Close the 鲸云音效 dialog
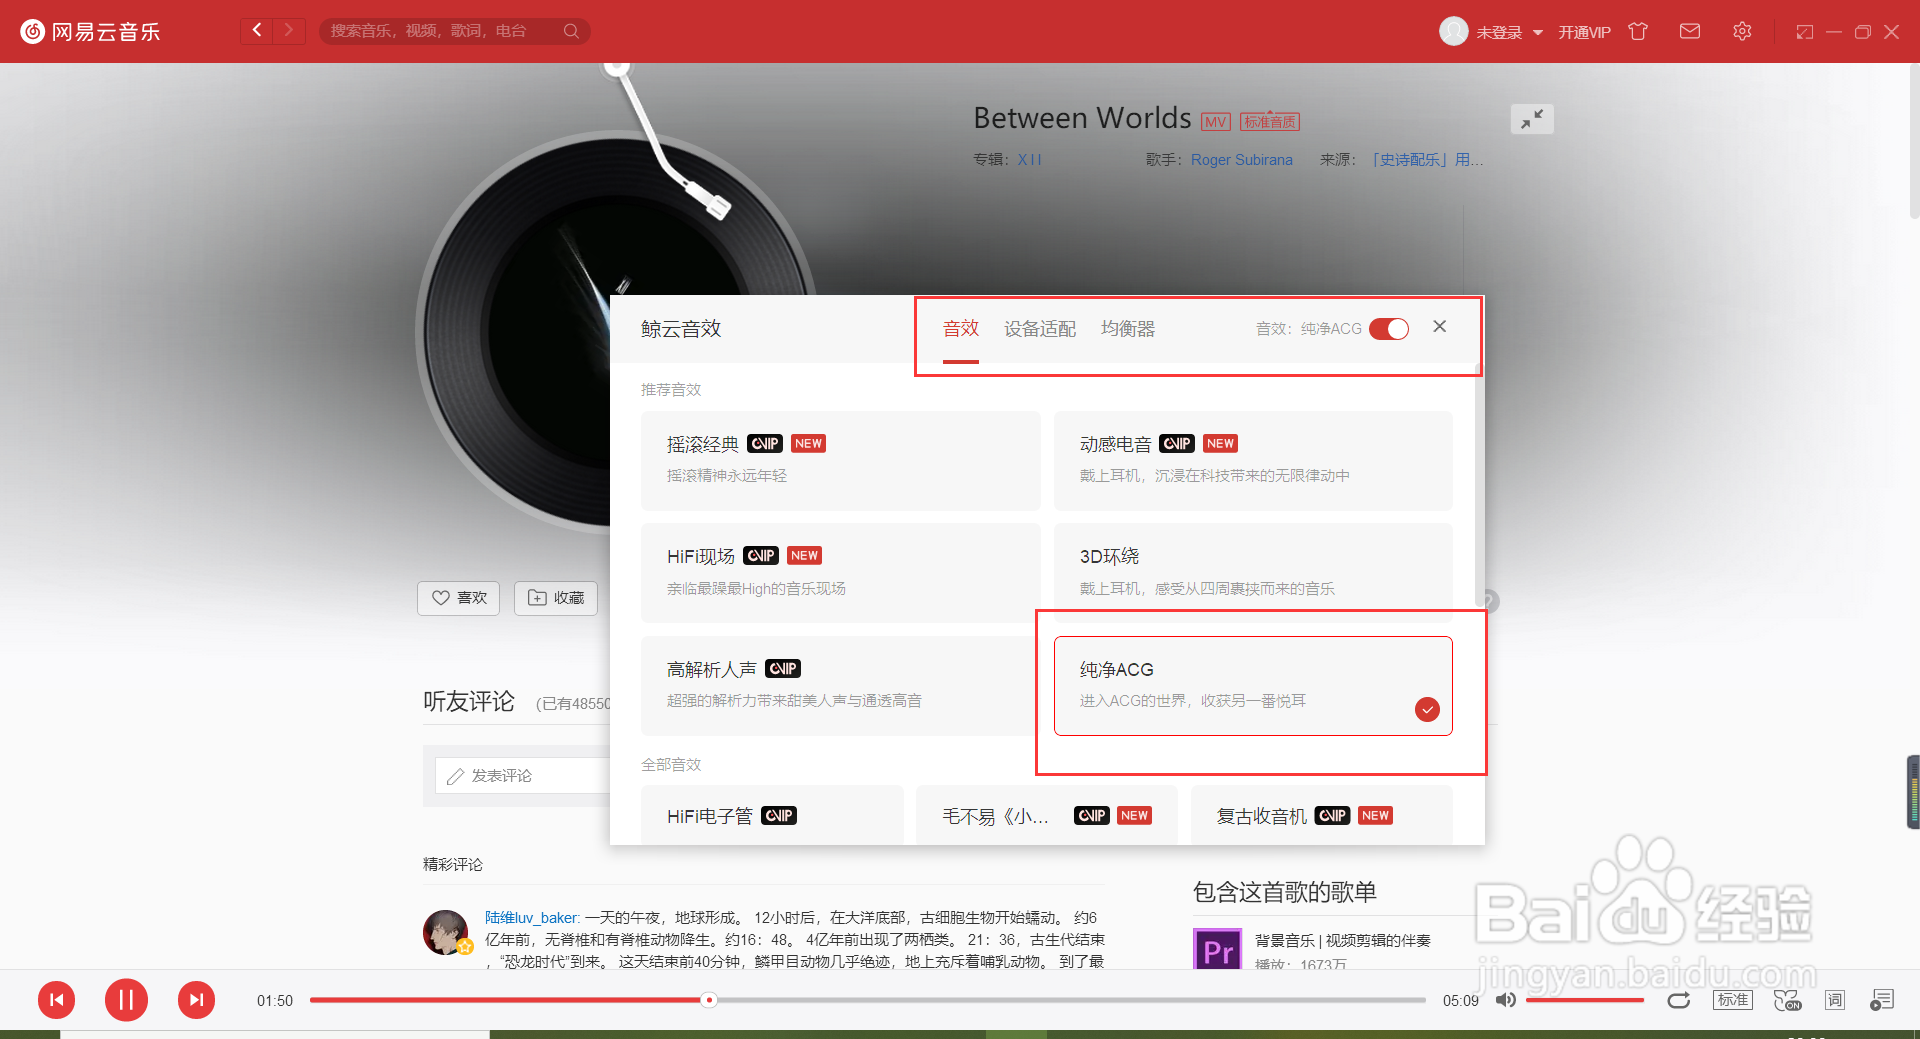Viewport: 1920px width, 1039px height. tap(1440, 326)
